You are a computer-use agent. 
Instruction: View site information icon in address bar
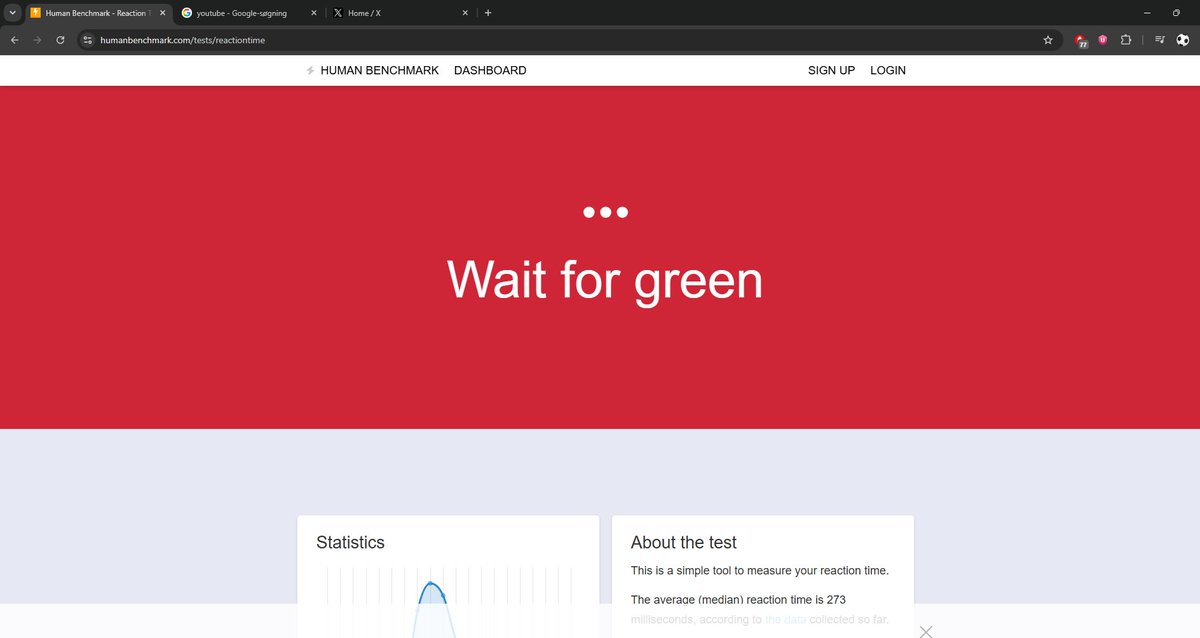(88, 40)
